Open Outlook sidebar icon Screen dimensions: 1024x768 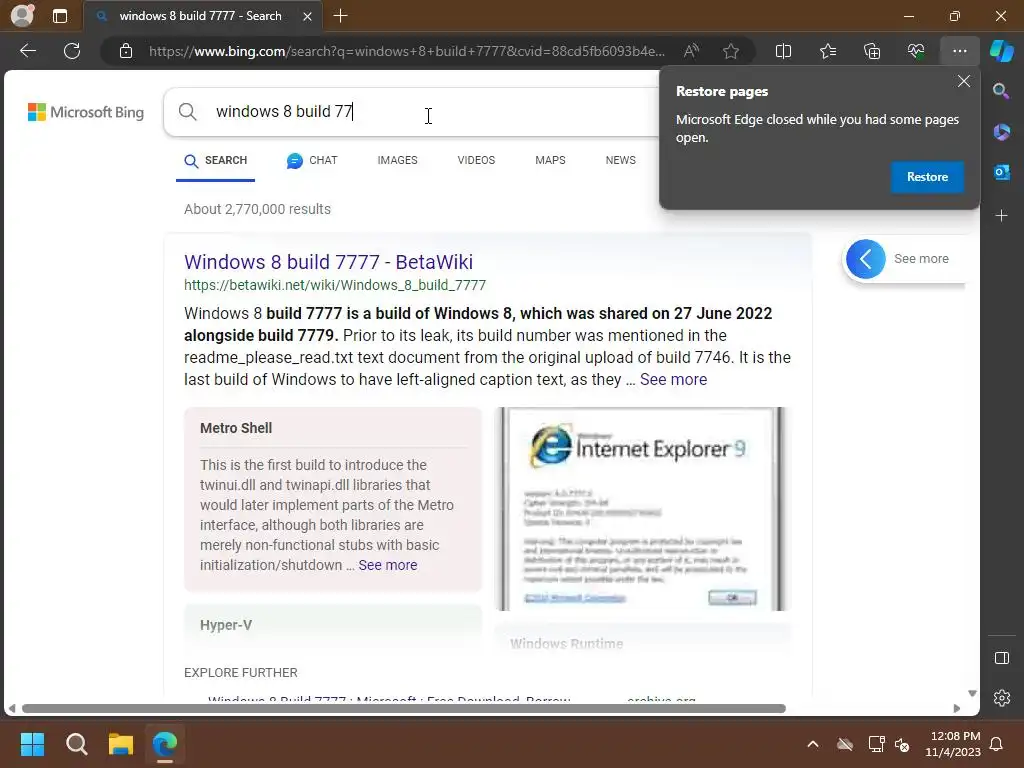(1001, 172)
